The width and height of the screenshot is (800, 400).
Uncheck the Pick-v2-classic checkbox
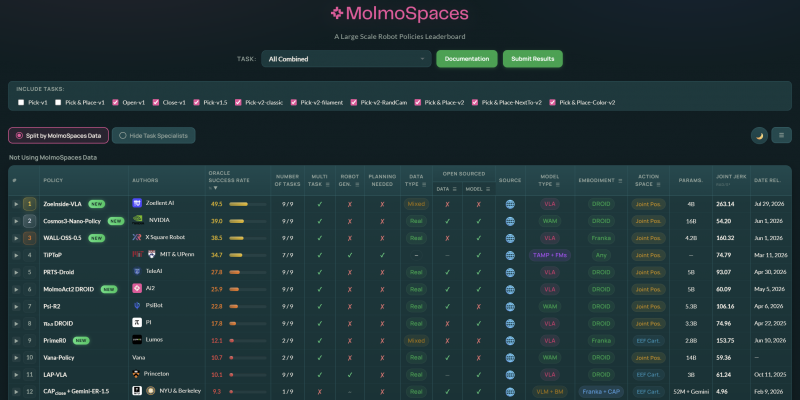[x=238, y=103]
